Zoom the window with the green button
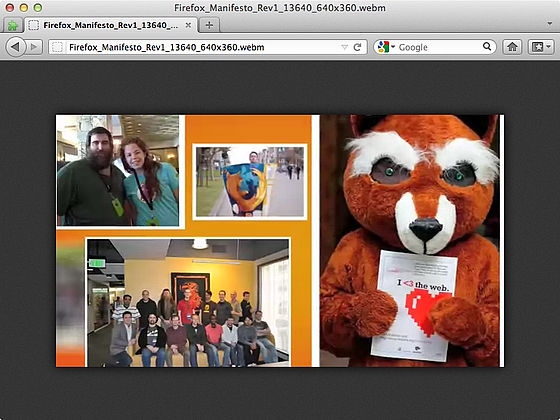The width and height of the screenshot is (560, 420). 38,8
